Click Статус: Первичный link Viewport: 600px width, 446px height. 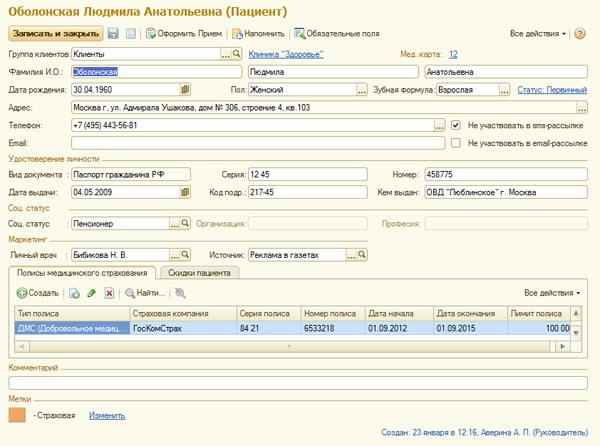click(552, 90)
